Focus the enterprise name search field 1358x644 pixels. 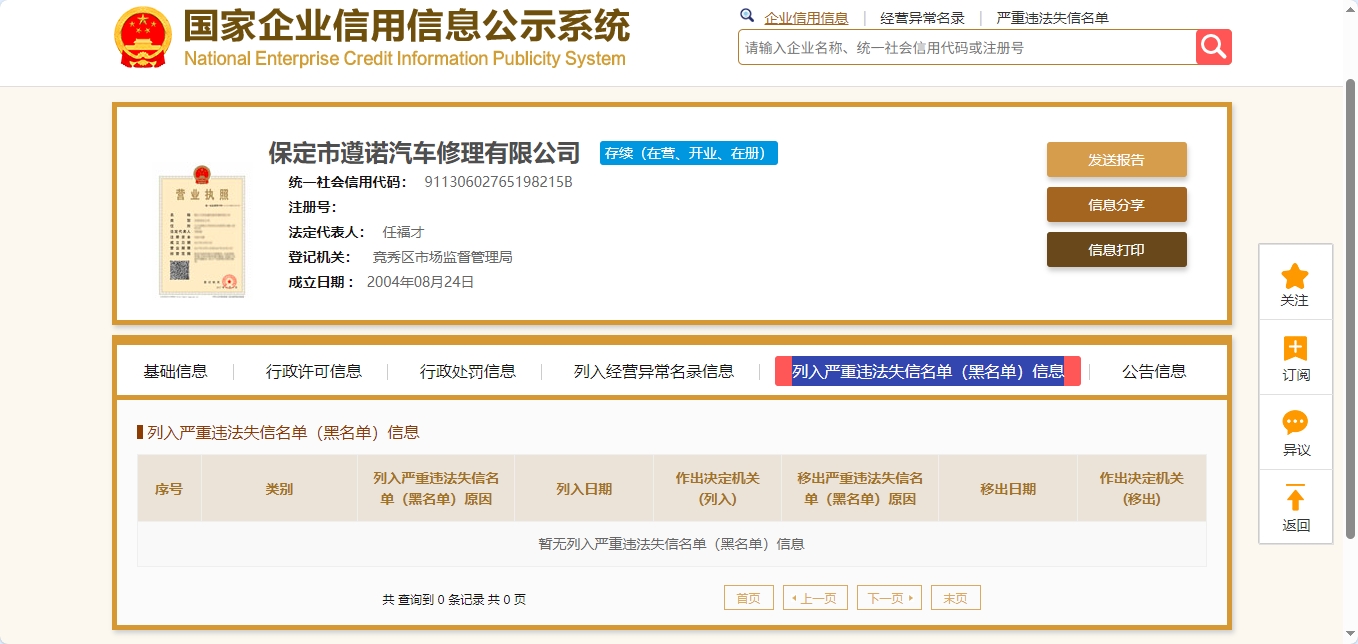tap(967, 47)
